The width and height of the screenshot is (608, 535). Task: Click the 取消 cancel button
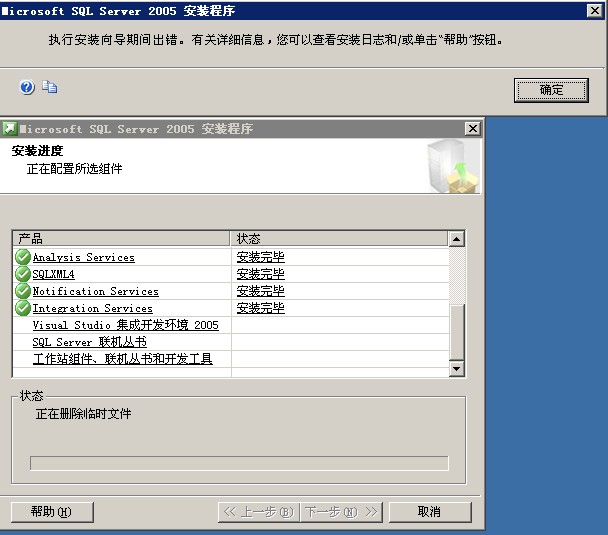click(430, 512)
